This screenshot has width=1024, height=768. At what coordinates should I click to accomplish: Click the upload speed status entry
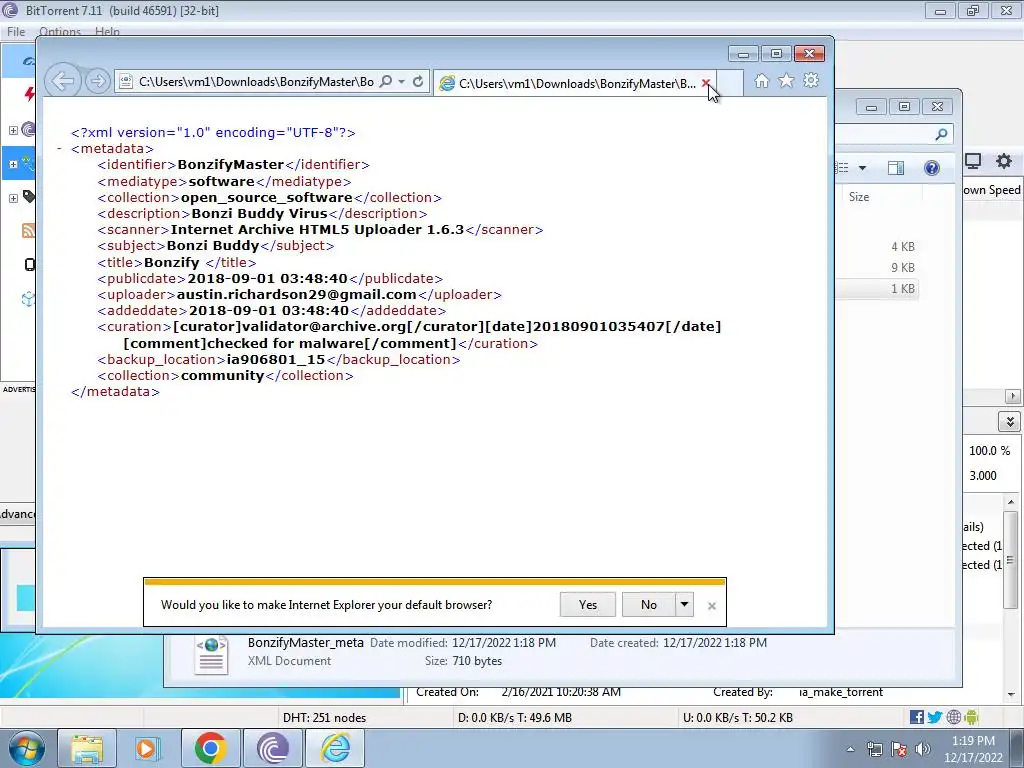[738, 718]
